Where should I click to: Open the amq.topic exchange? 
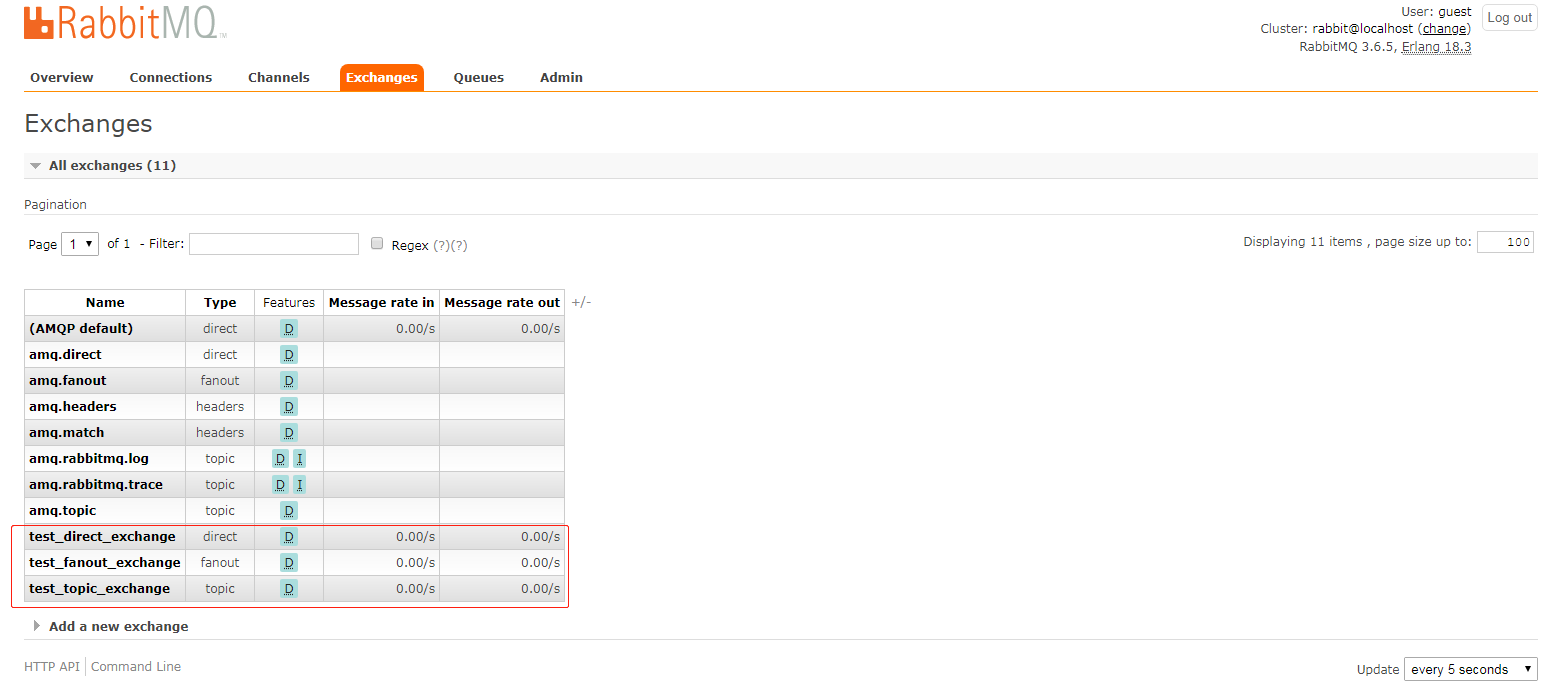[63, 511]
